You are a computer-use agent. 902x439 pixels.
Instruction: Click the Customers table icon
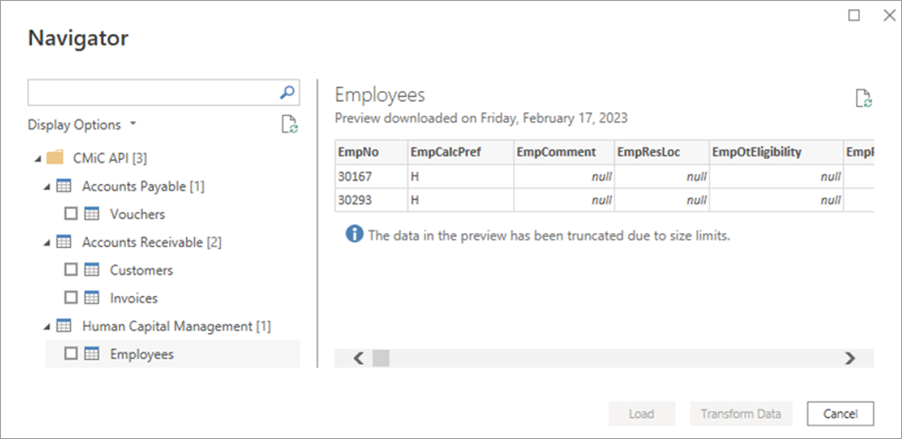click(92, 270)
